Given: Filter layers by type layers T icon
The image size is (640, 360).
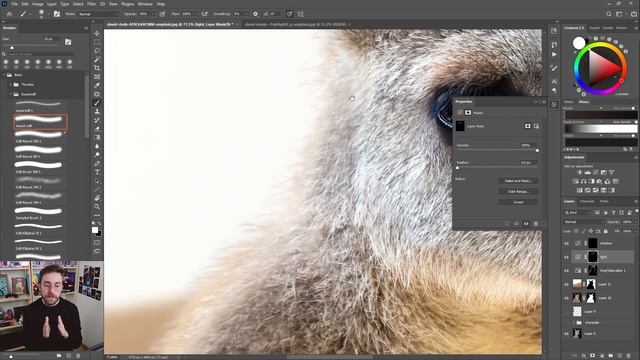Looking at the screenshot, I should tap(613, 213).
